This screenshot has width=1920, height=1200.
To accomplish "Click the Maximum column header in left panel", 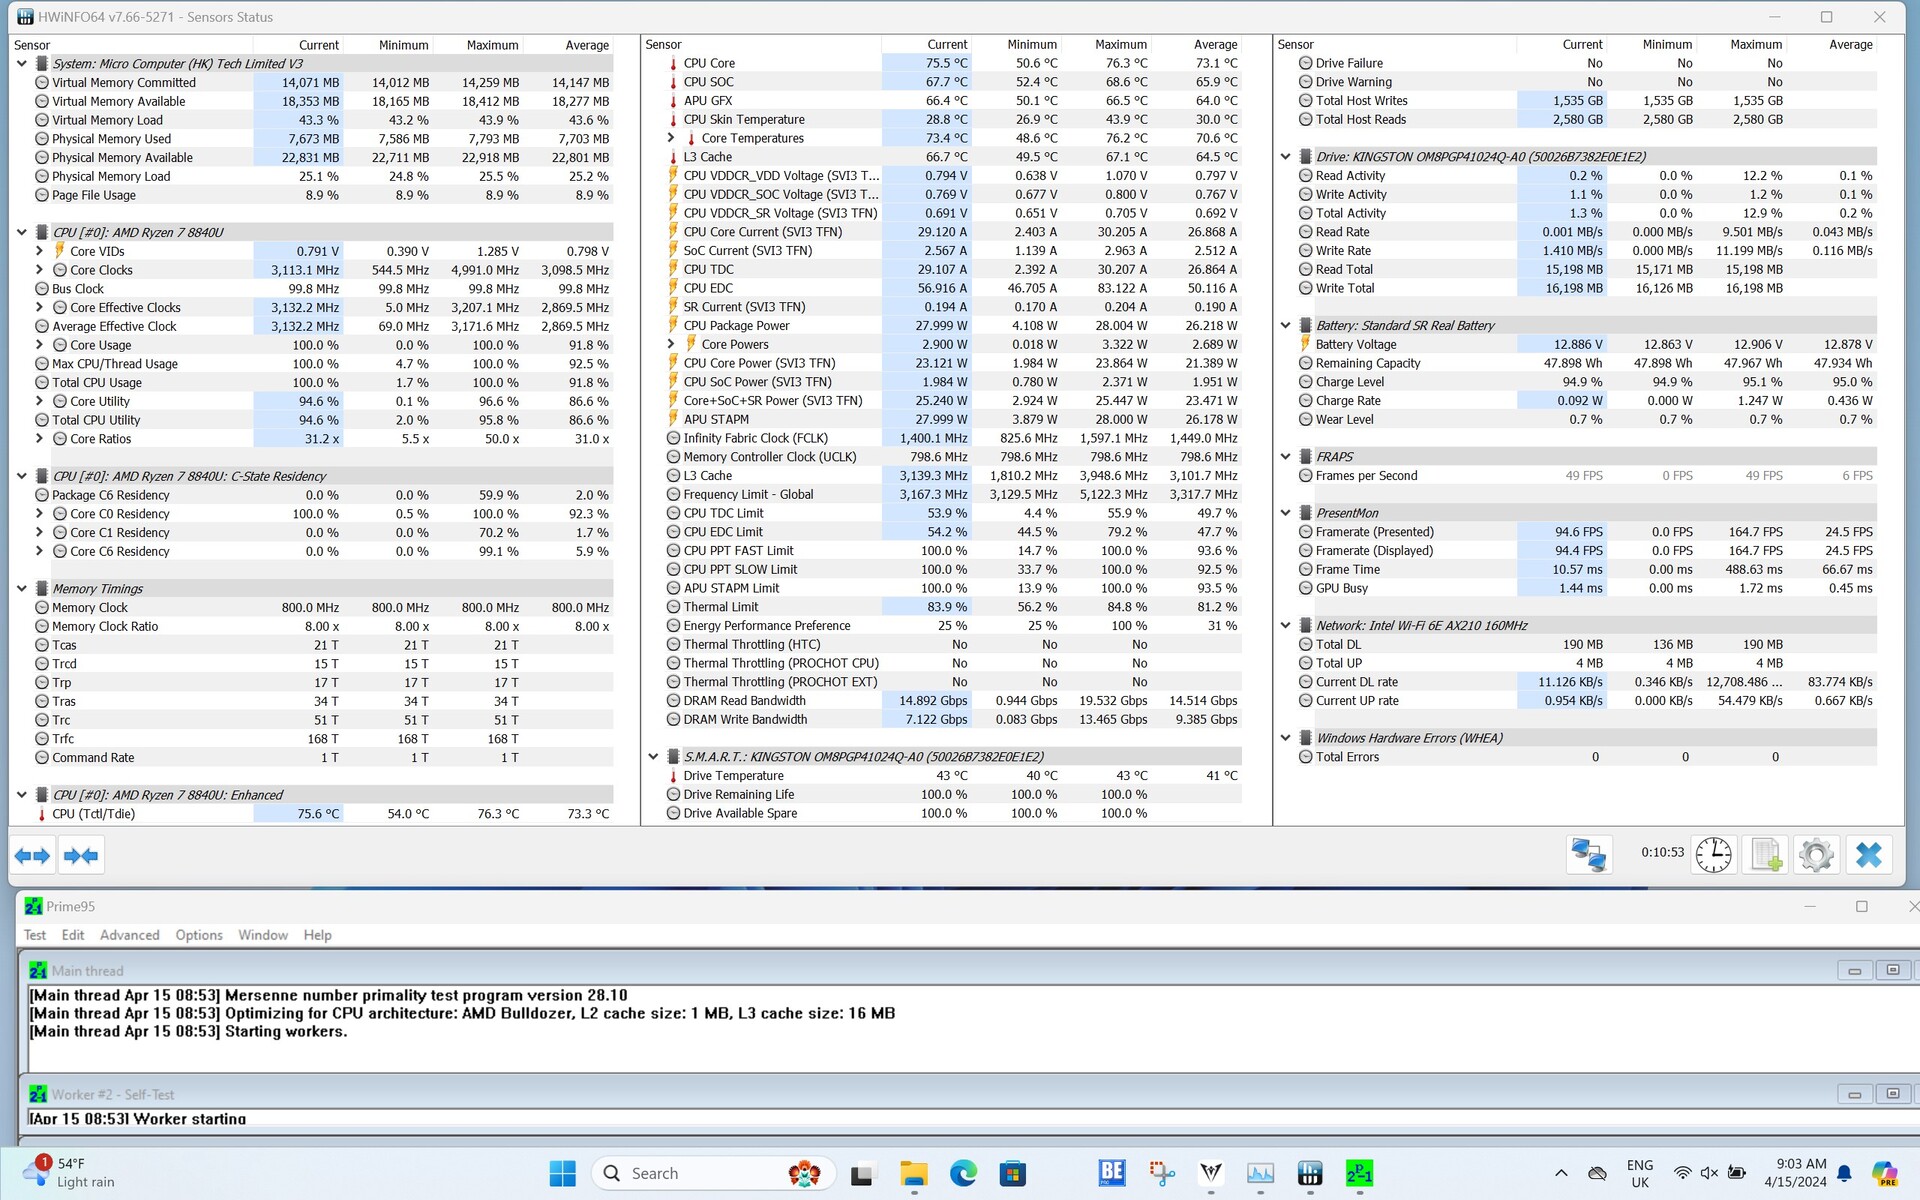I will pos(492,45).
